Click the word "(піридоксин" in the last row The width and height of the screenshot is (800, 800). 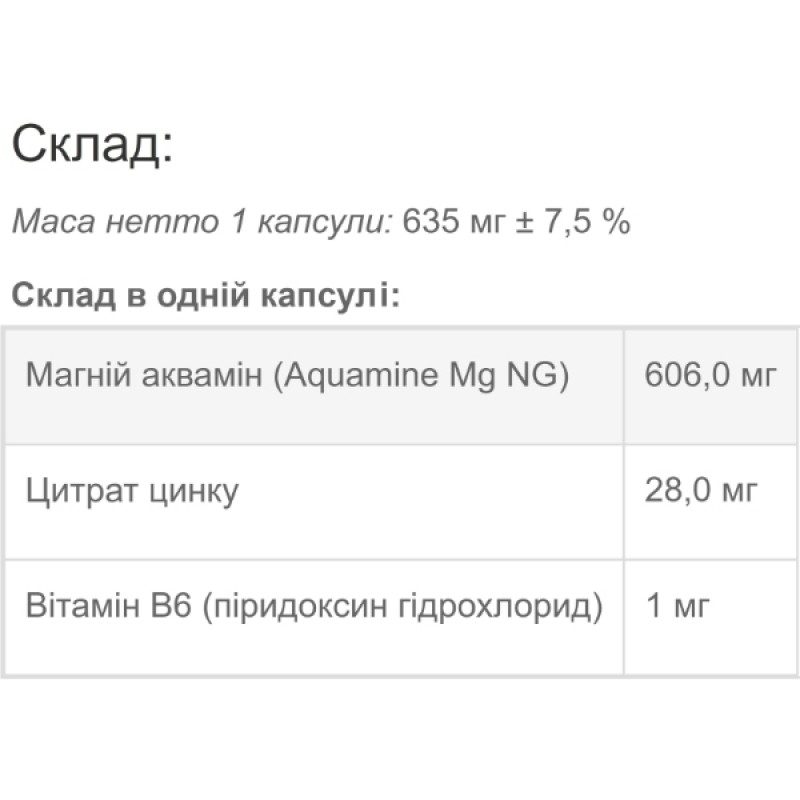point(280,608)
